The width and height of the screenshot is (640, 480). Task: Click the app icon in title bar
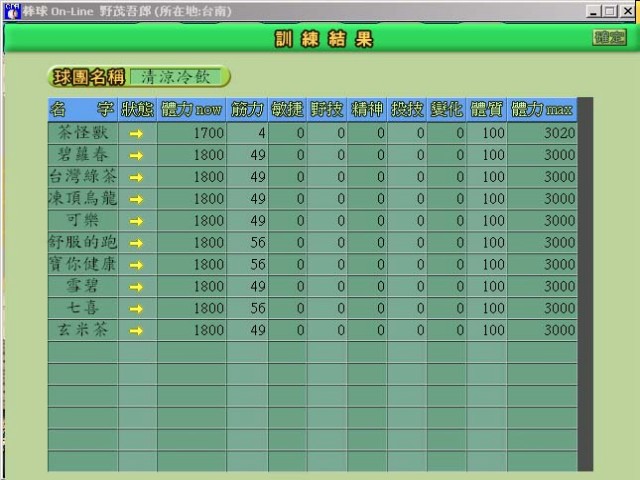pos(10,11)
